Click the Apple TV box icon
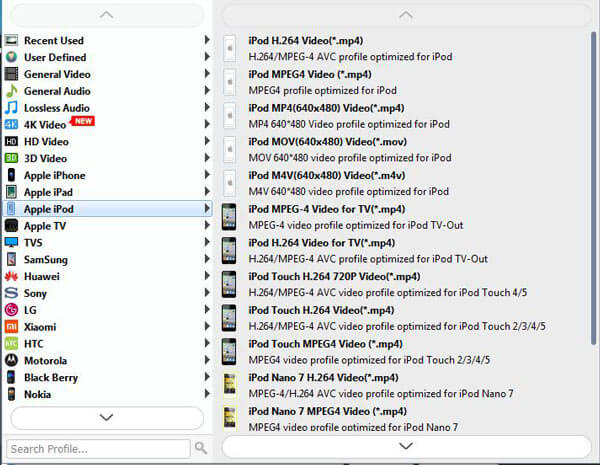 pos(11,225)
